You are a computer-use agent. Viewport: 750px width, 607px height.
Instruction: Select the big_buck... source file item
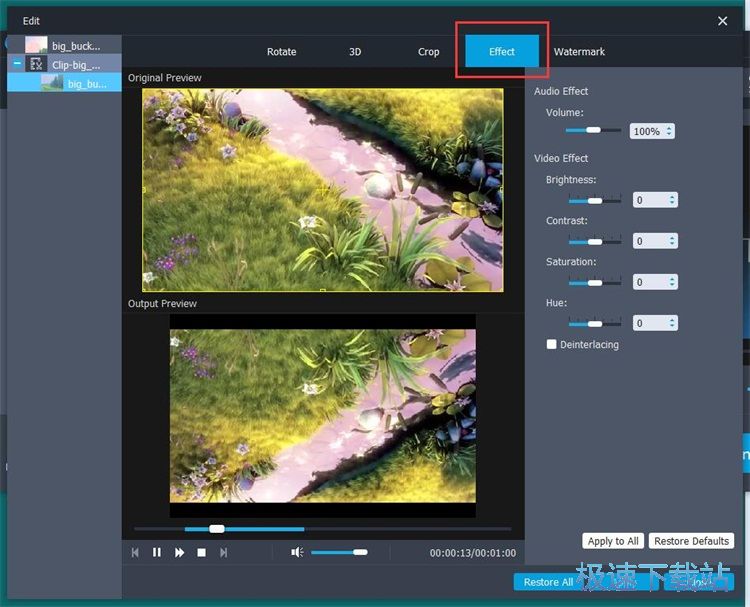pyautogui.click(x=64, y=45)
